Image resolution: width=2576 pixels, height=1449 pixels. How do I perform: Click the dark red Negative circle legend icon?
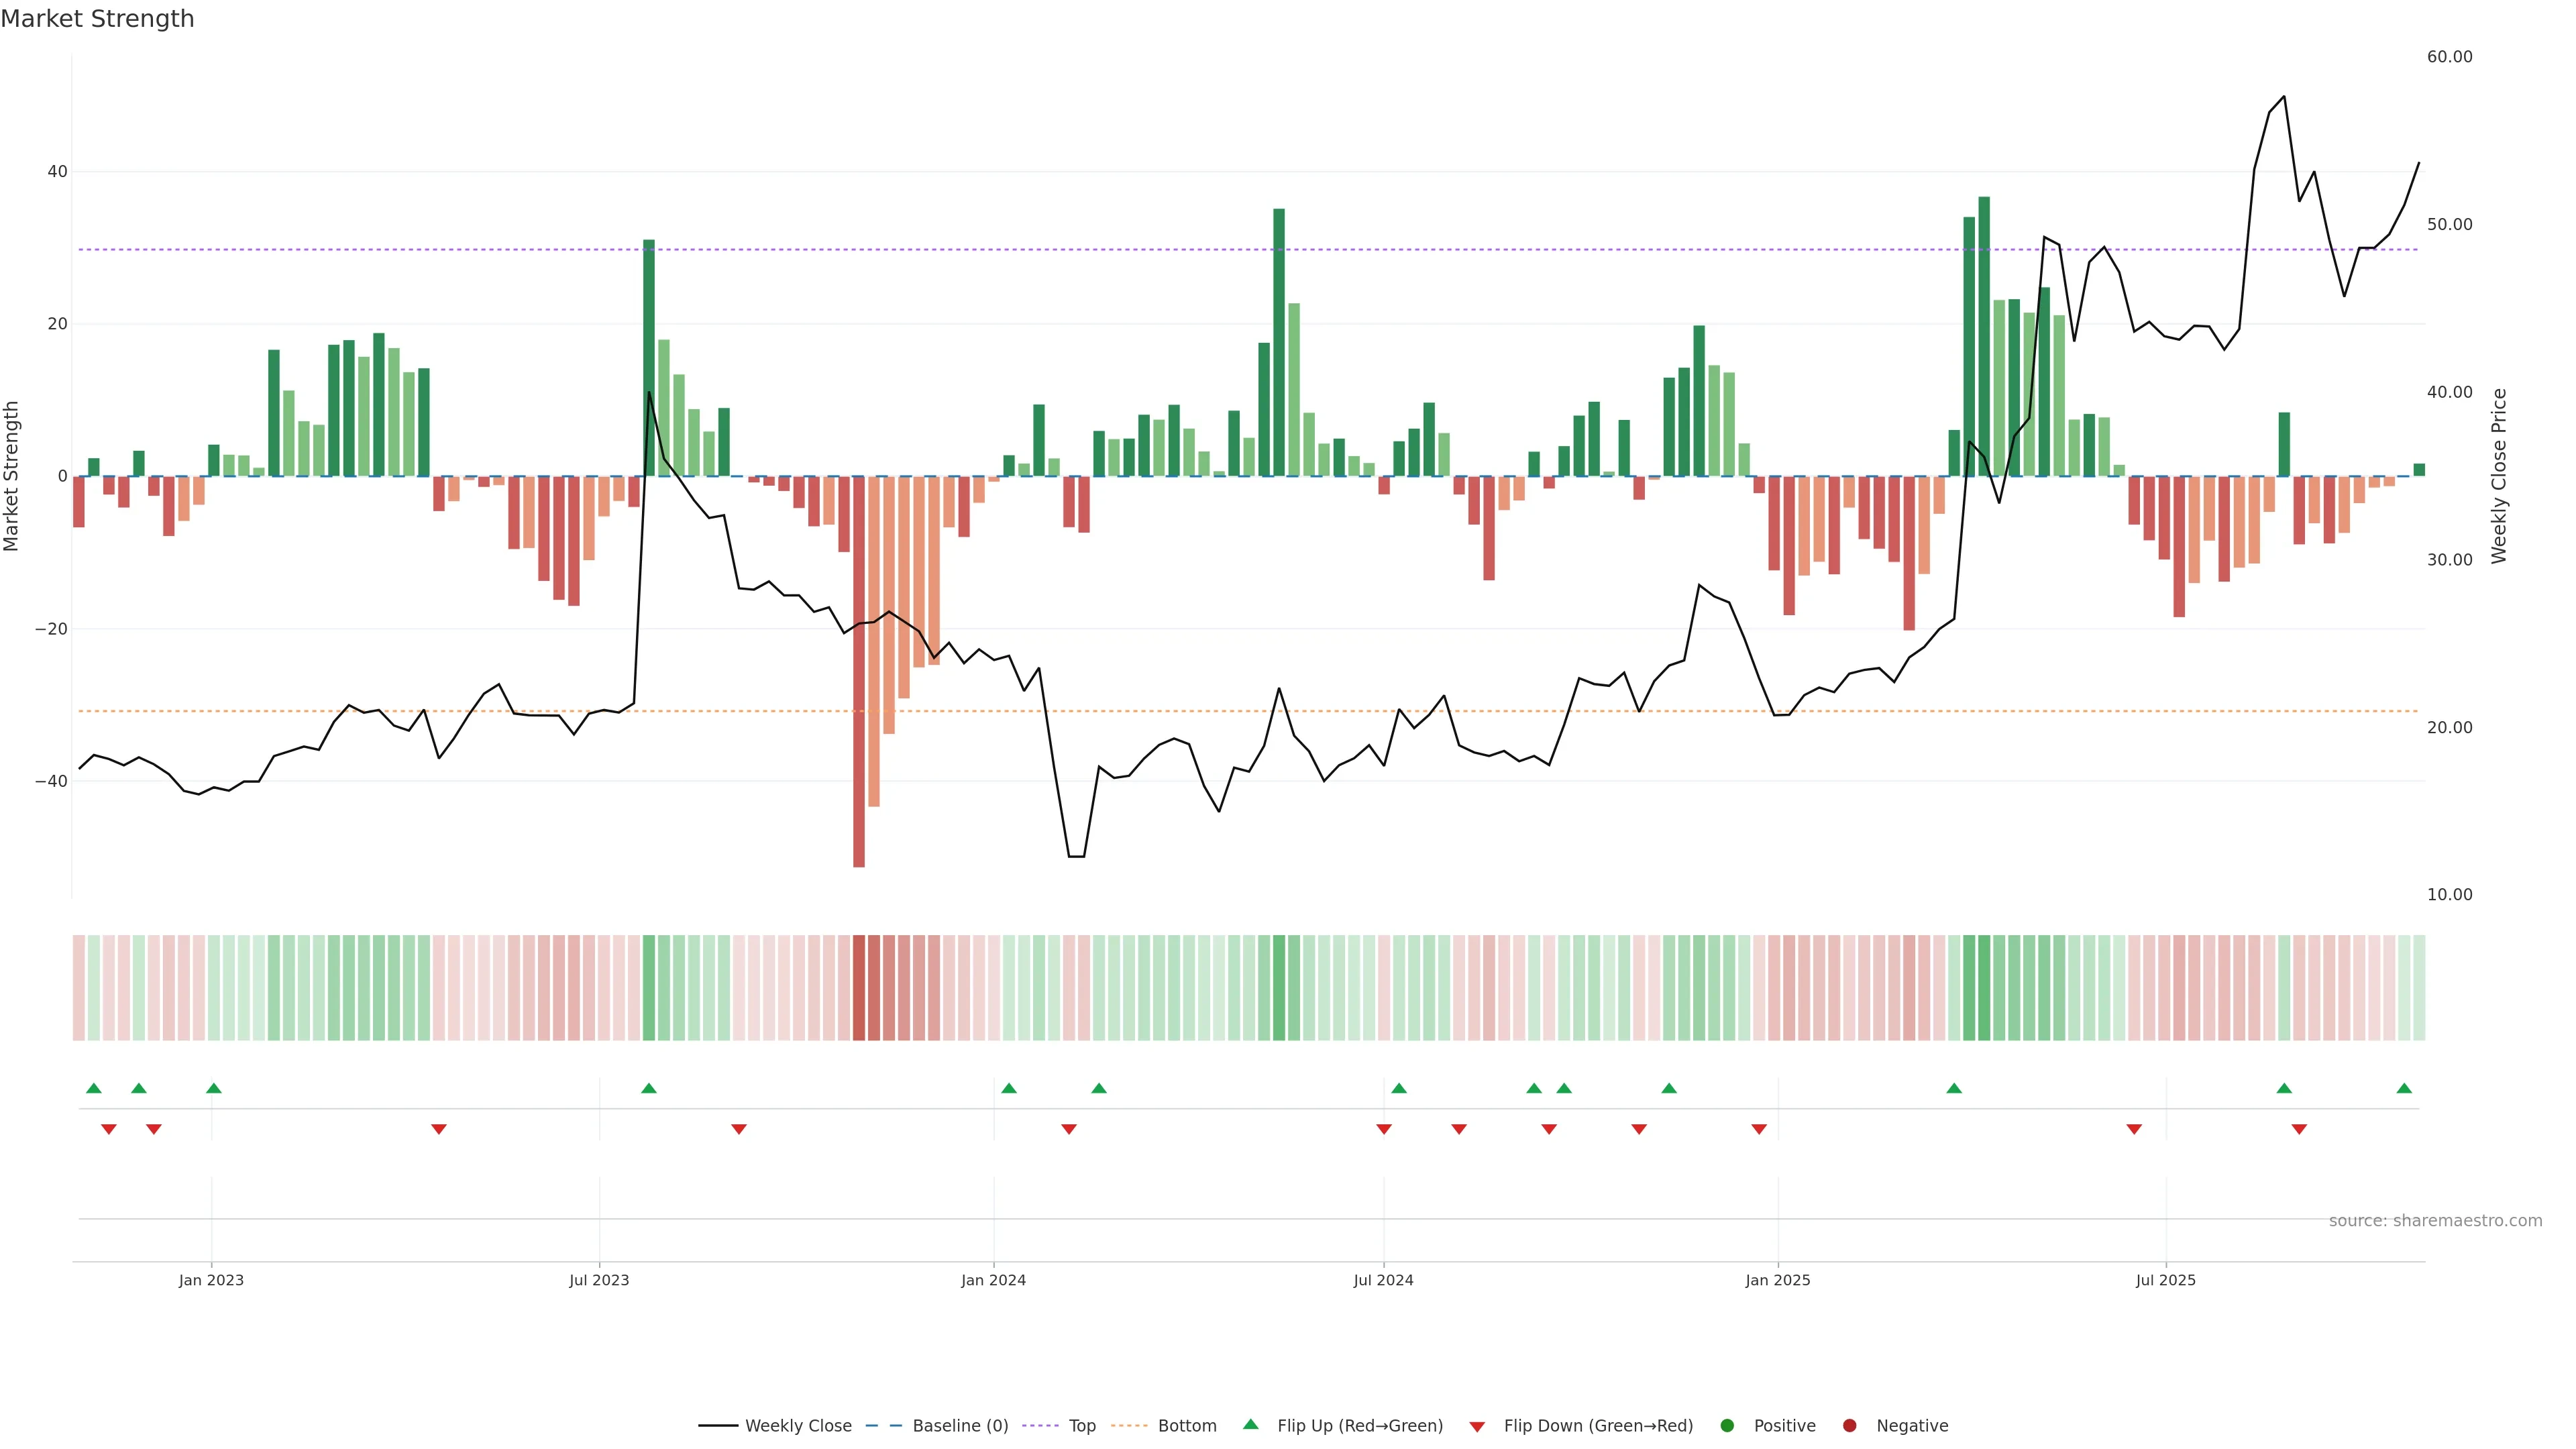tap(1849, 1426)
